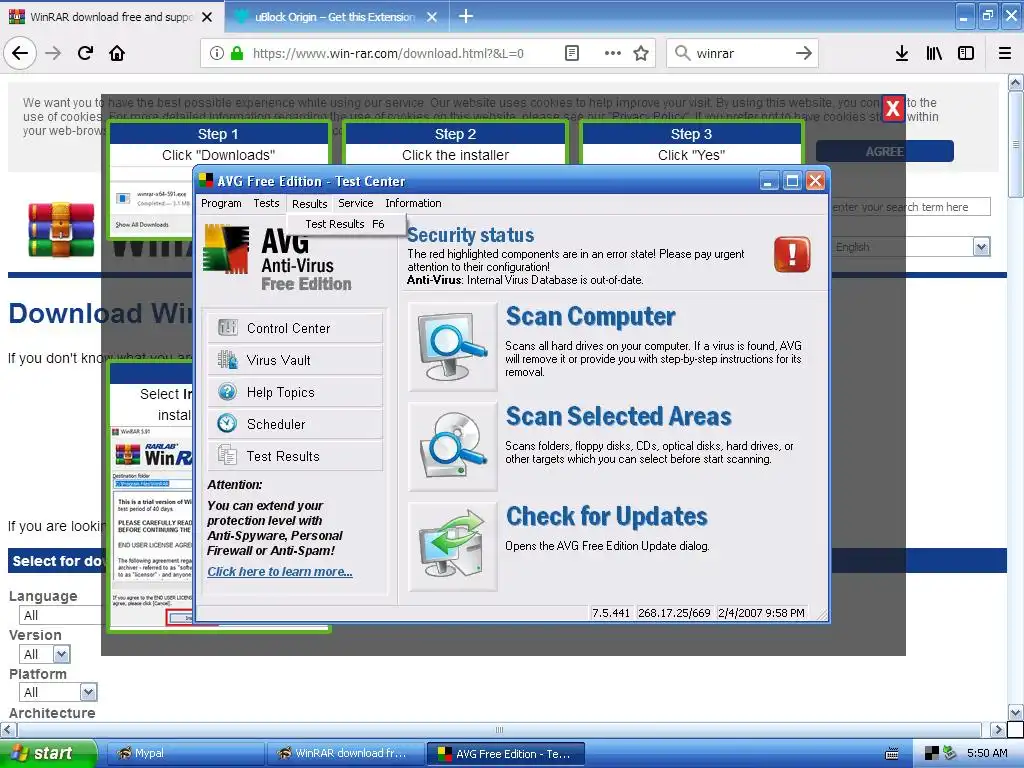Click the browser Forward arrow
The height and width of the screenshot is (768, 1024).
53,53
